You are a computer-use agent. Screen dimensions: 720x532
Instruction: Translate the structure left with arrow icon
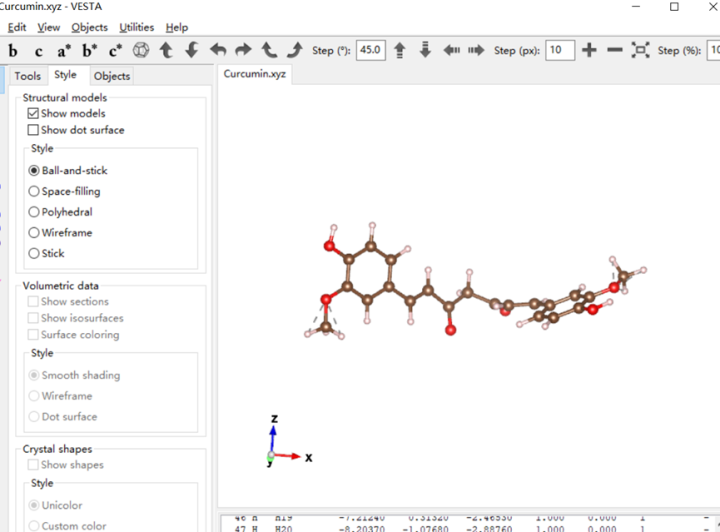(x=451, y=50)
